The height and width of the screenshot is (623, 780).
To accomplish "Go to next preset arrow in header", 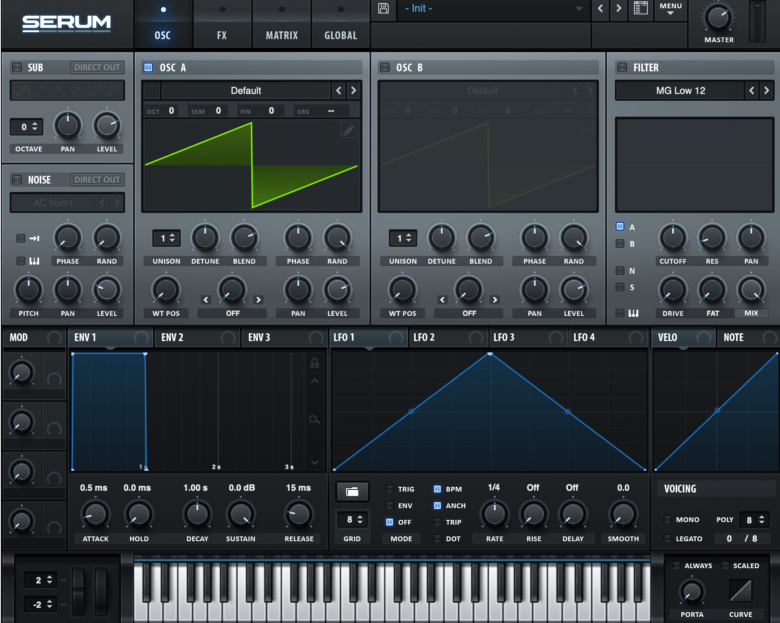I will tap(619, 8).
